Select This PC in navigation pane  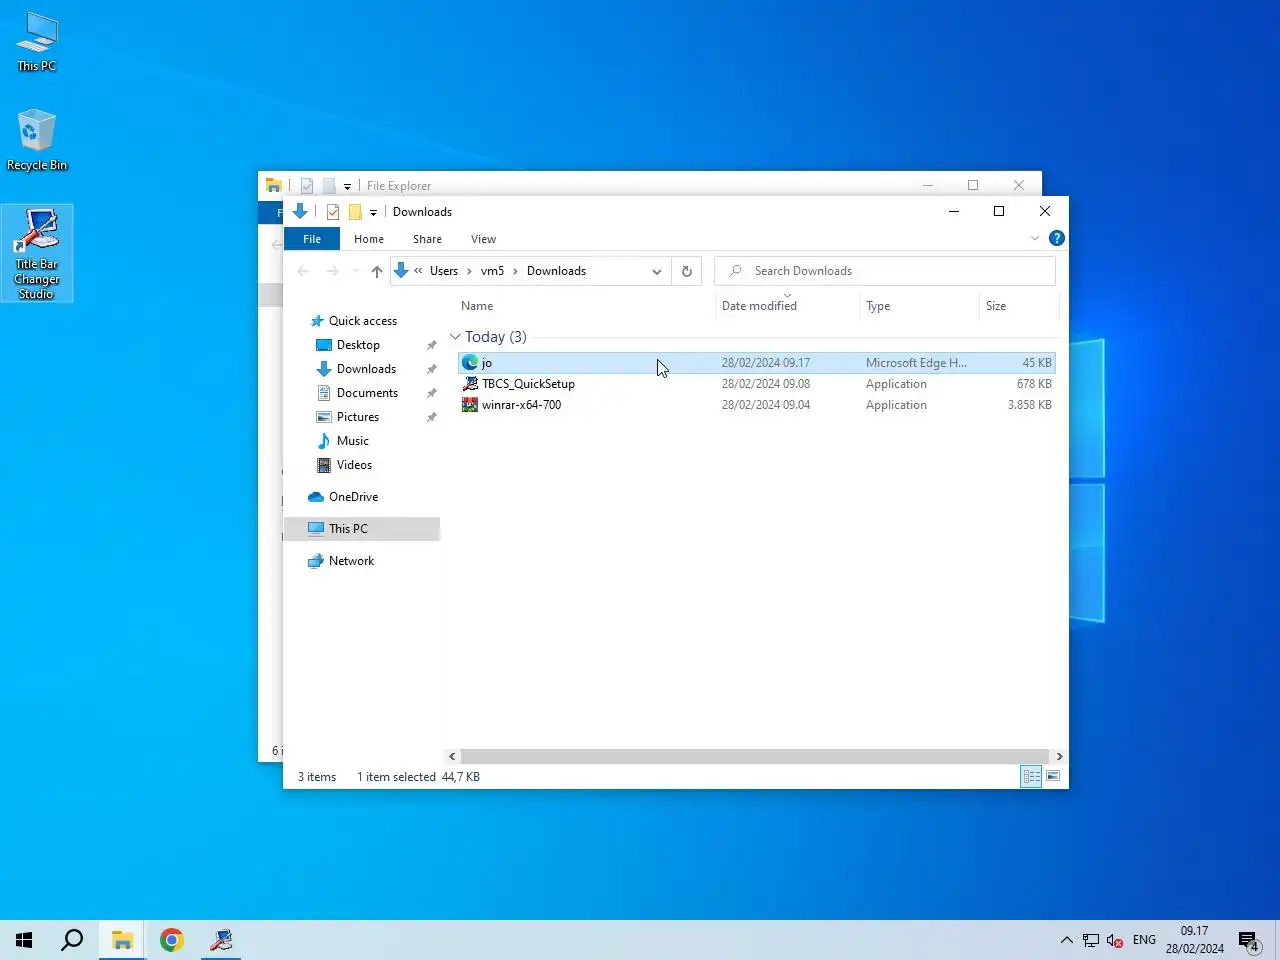coord(362,529)
